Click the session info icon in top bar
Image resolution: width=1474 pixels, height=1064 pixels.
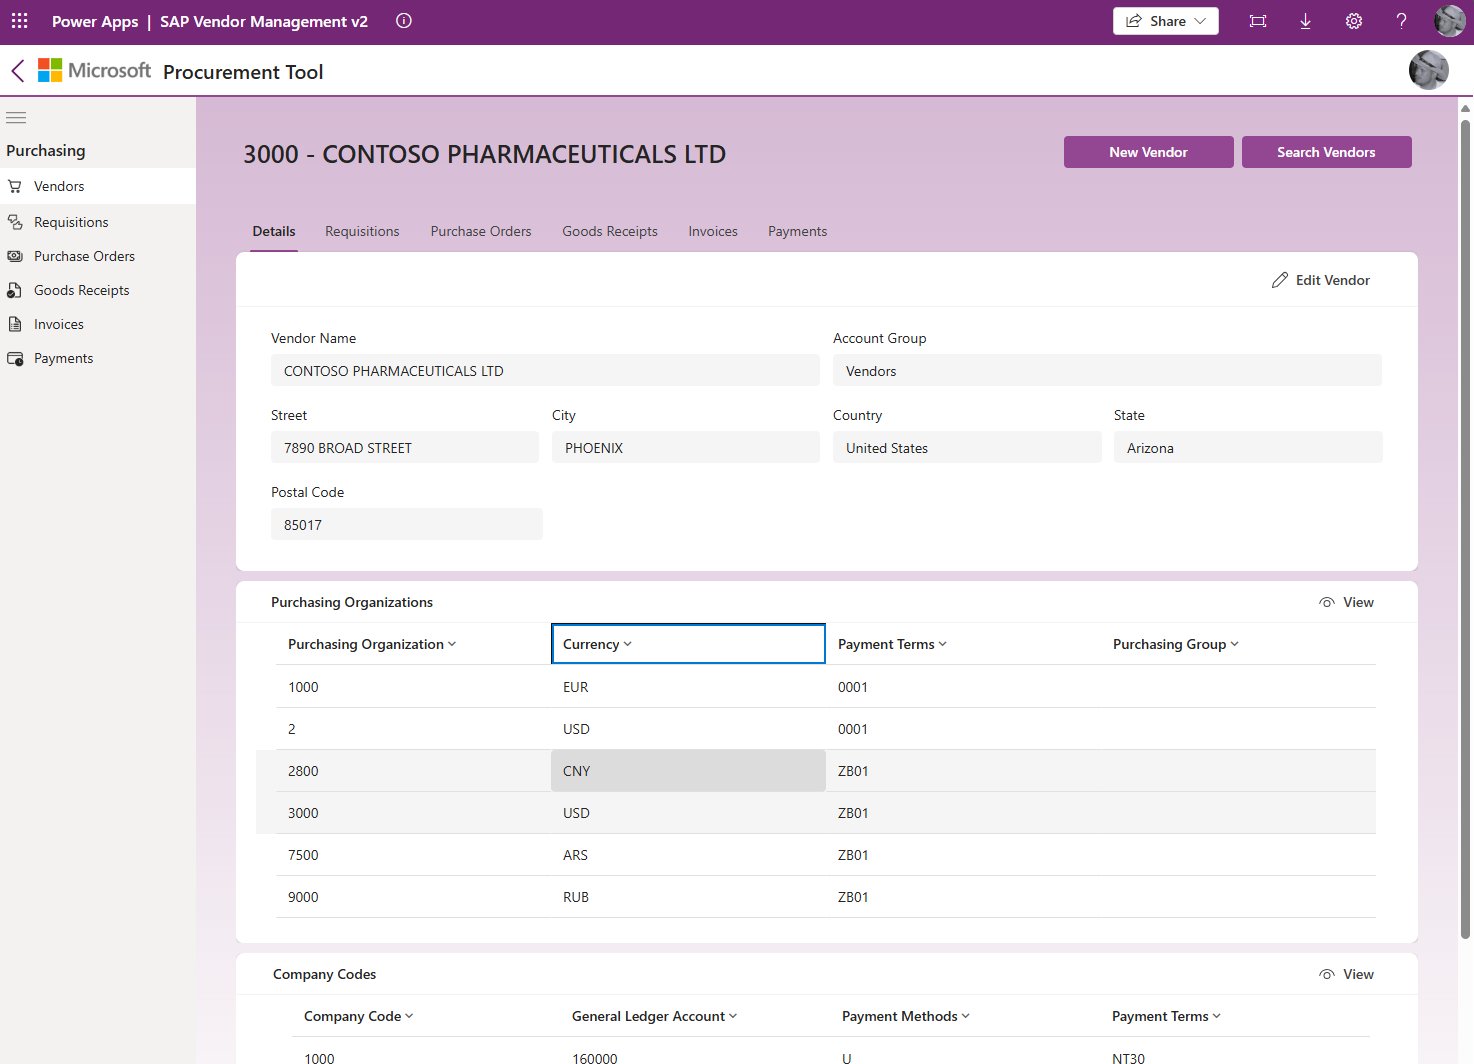pyautogui.click(x=403, y=20)
